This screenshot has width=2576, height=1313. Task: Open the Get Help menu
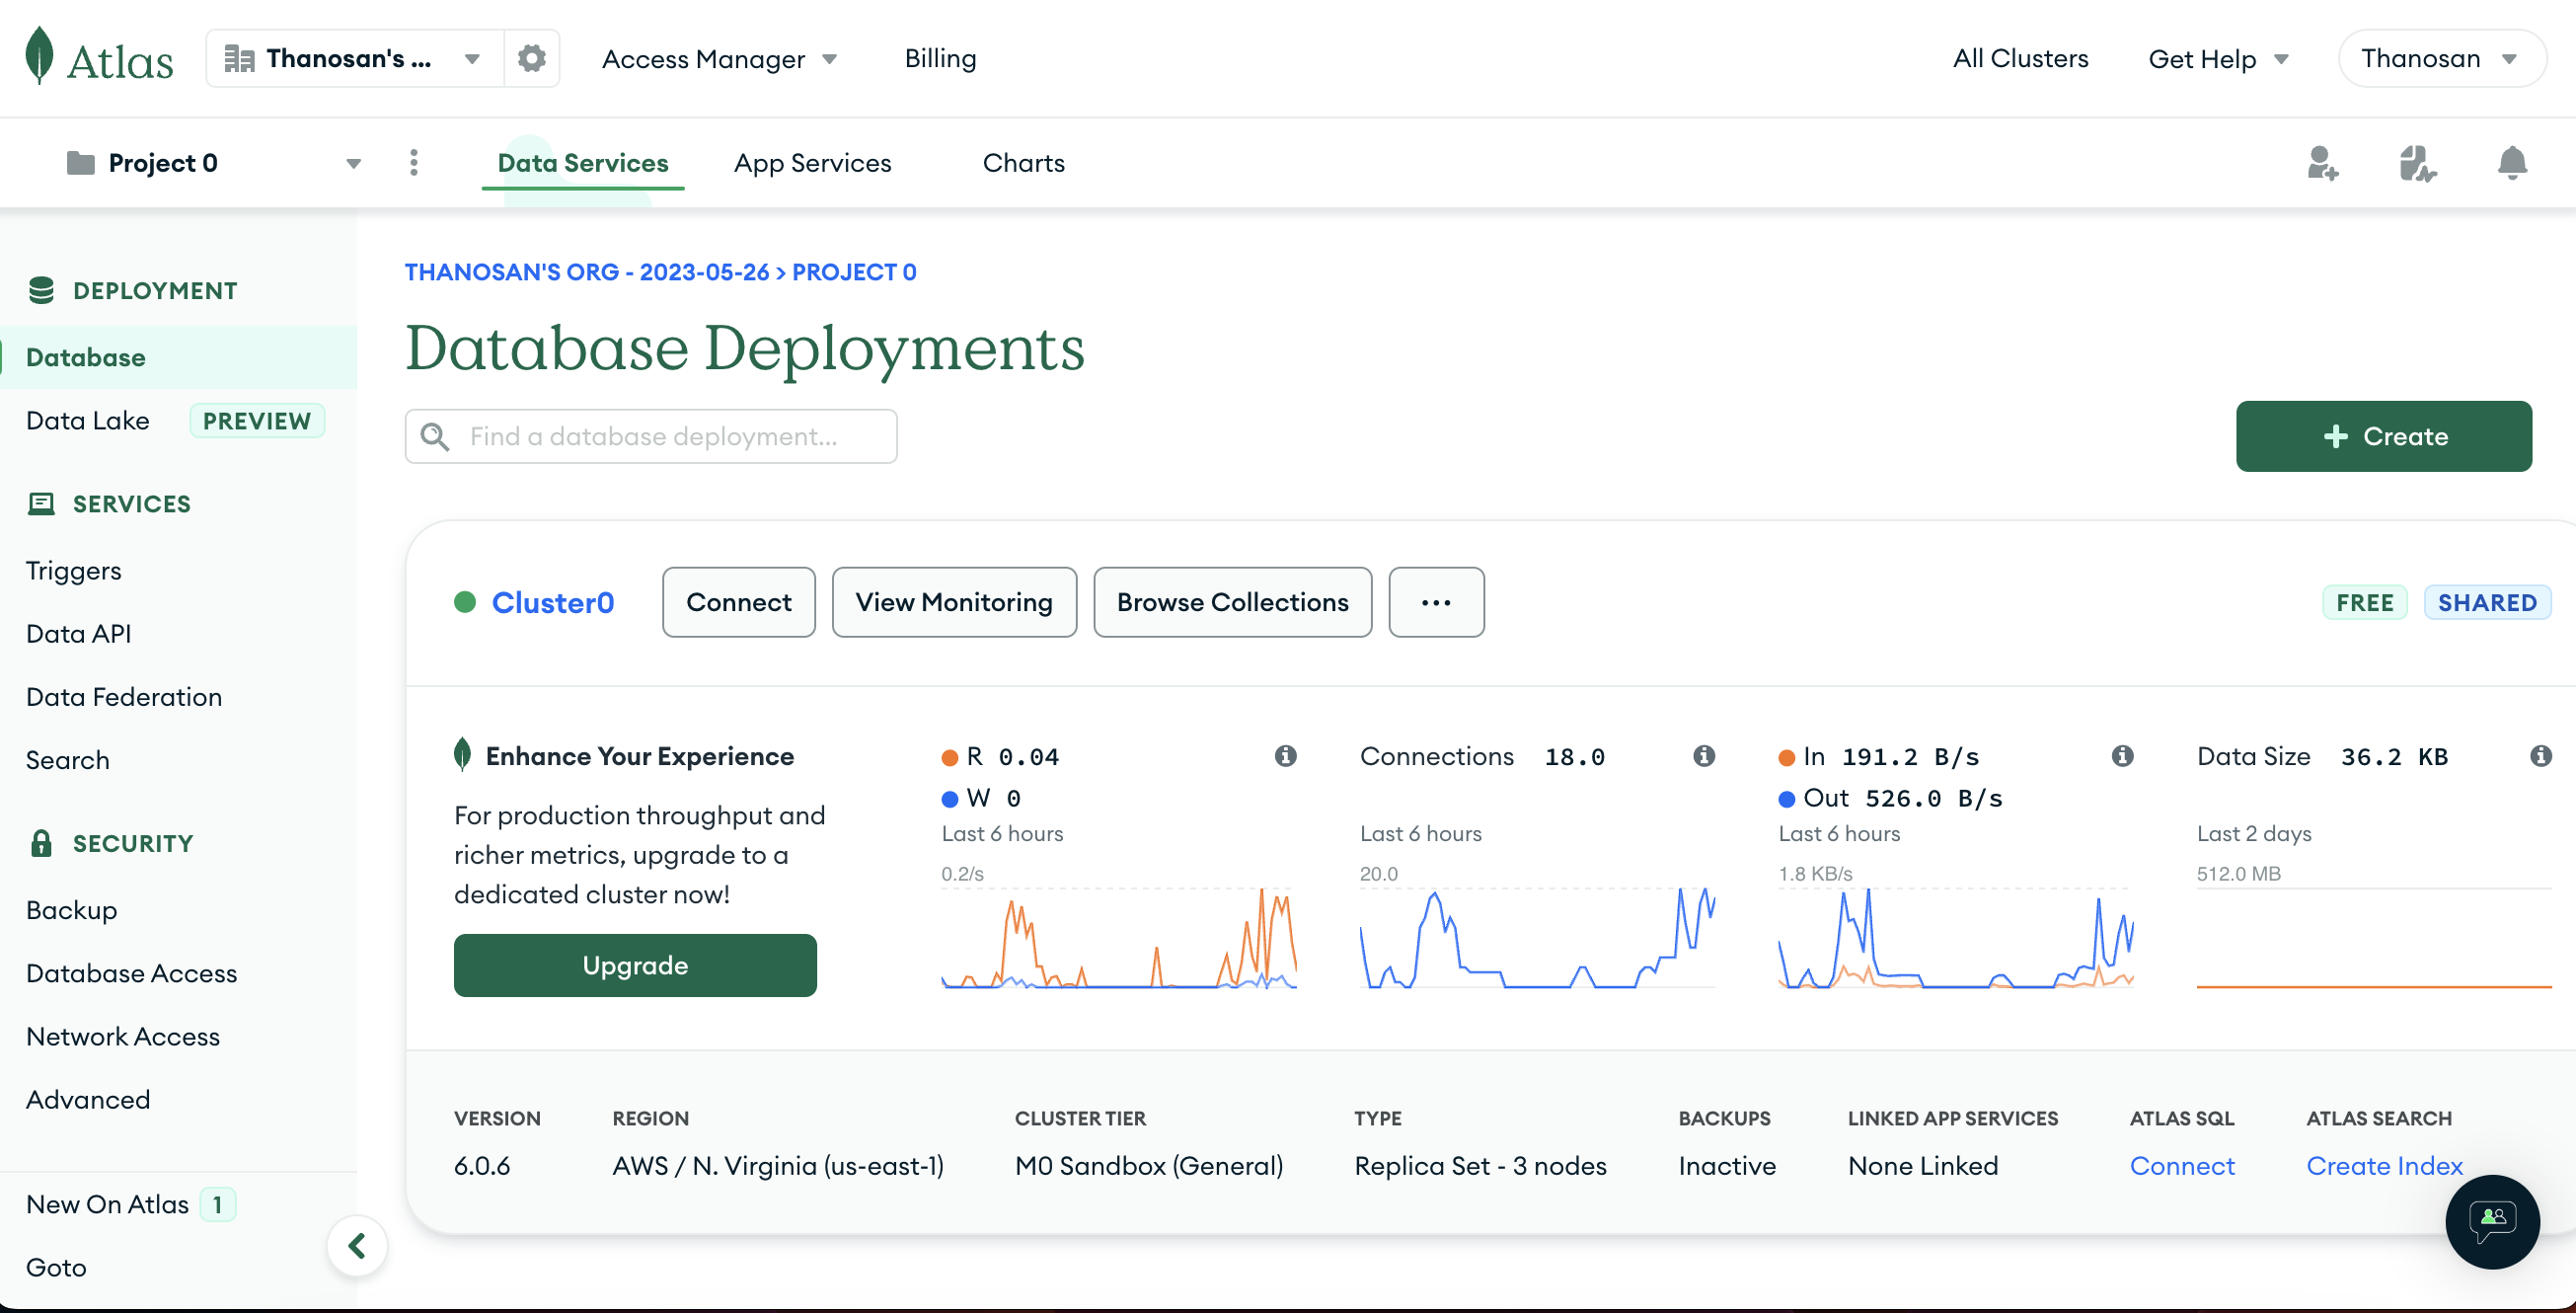point(2218,59)
